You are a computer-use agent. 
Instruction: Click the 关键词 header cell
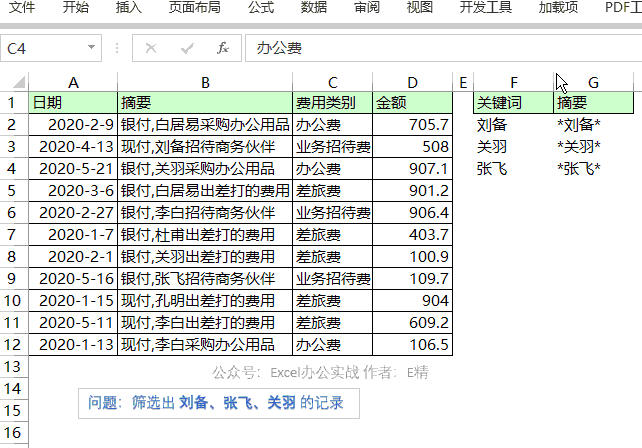513,102
